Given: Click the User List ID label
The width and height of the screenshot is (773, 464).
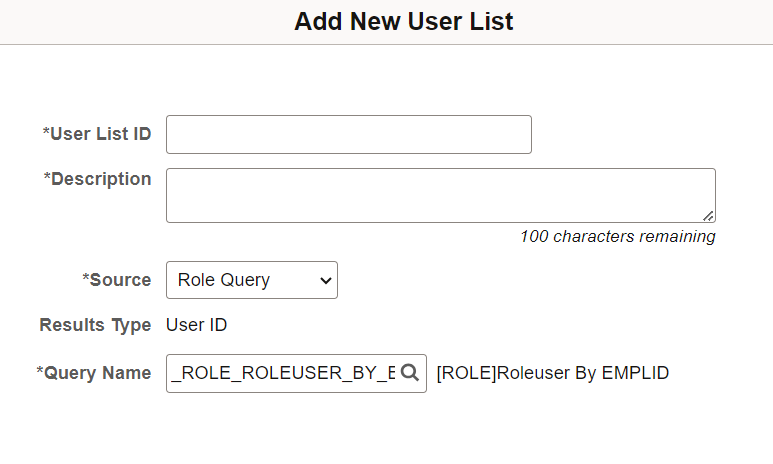Looking at the screenshot, I should (x=97, y=134).
